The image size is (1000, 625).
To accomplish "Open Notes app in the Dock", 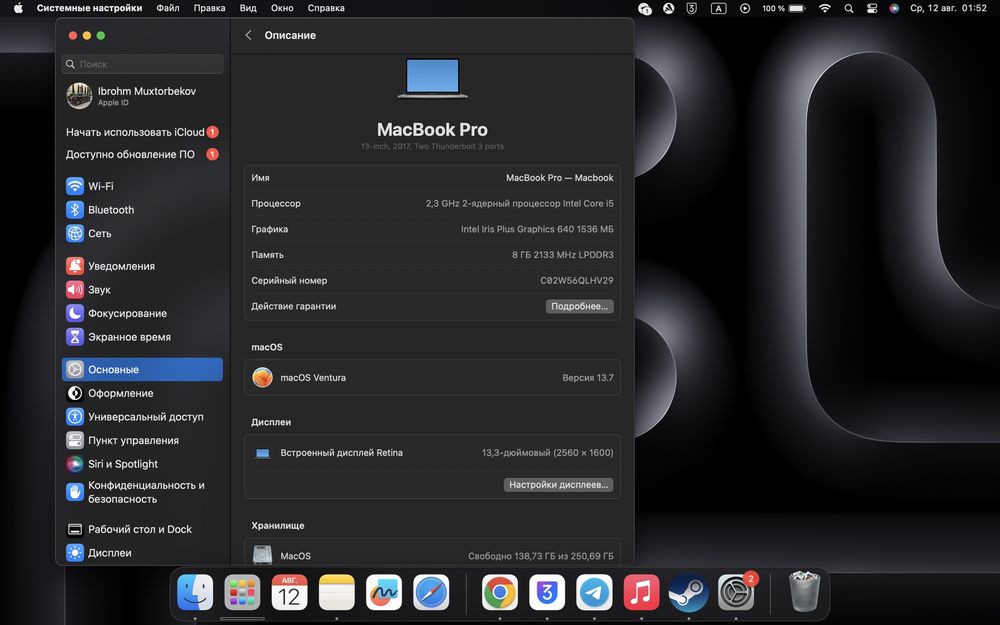I will pos(337,592).
